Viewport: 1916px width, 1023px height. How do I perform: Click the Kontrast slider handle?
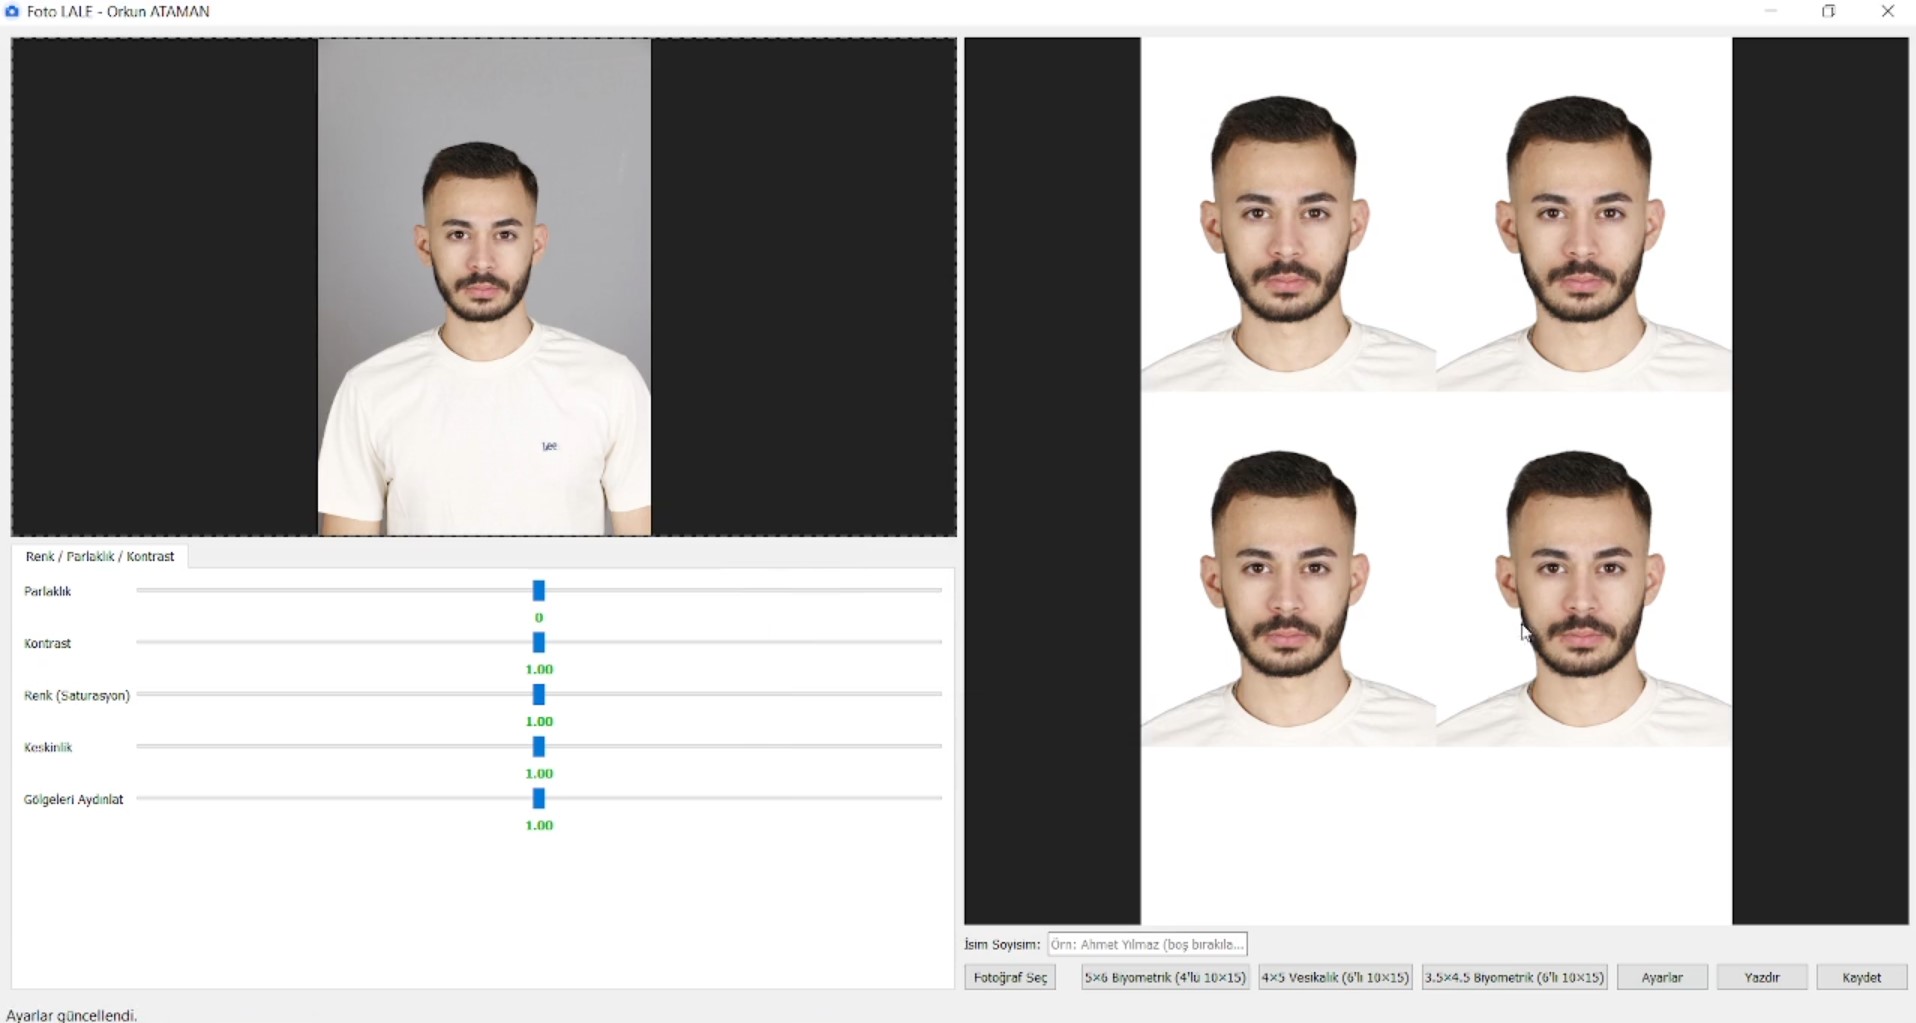click(x=539, y=642)
